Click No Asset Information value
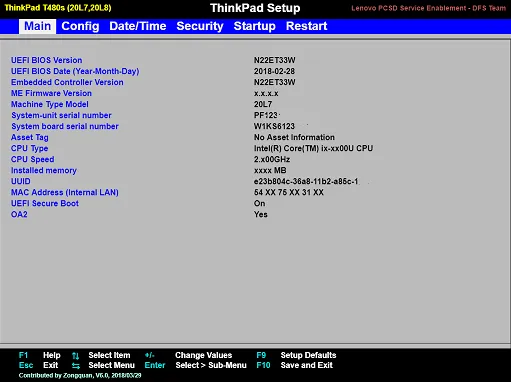 (294, 137)
